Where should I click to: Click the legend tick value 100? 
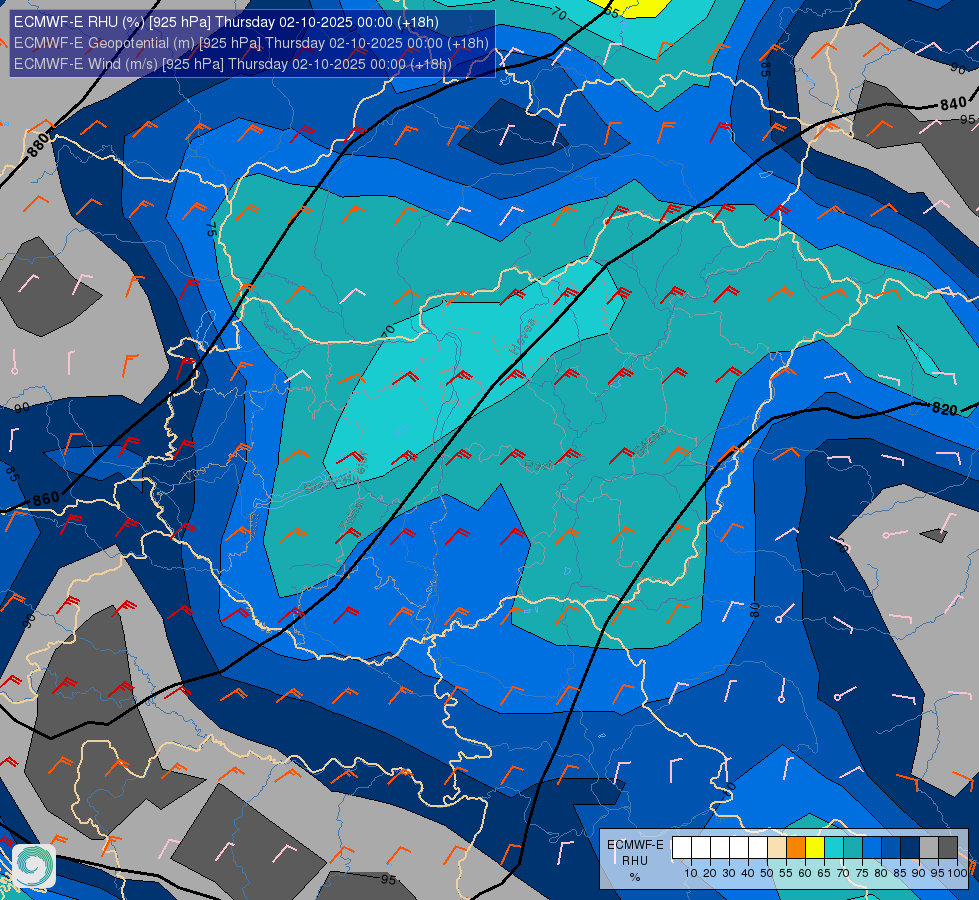[958, 874]
